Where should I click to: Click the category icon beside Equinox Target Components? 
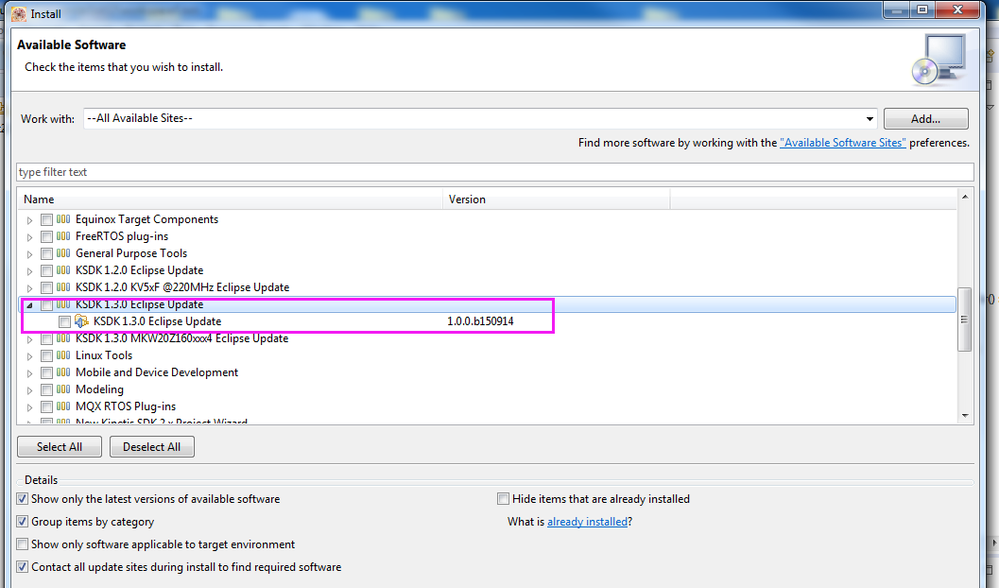pos(63,219)
